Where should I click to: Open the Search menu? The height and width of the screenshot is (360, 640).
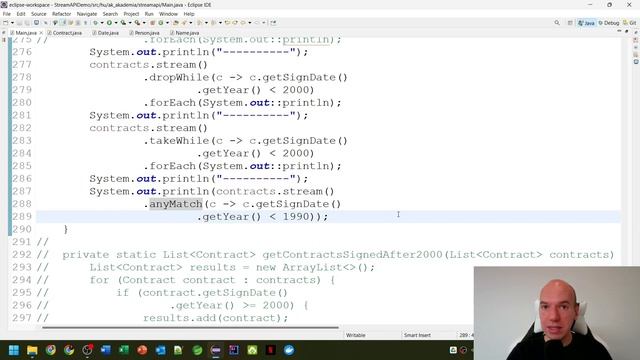click(110, 14)
